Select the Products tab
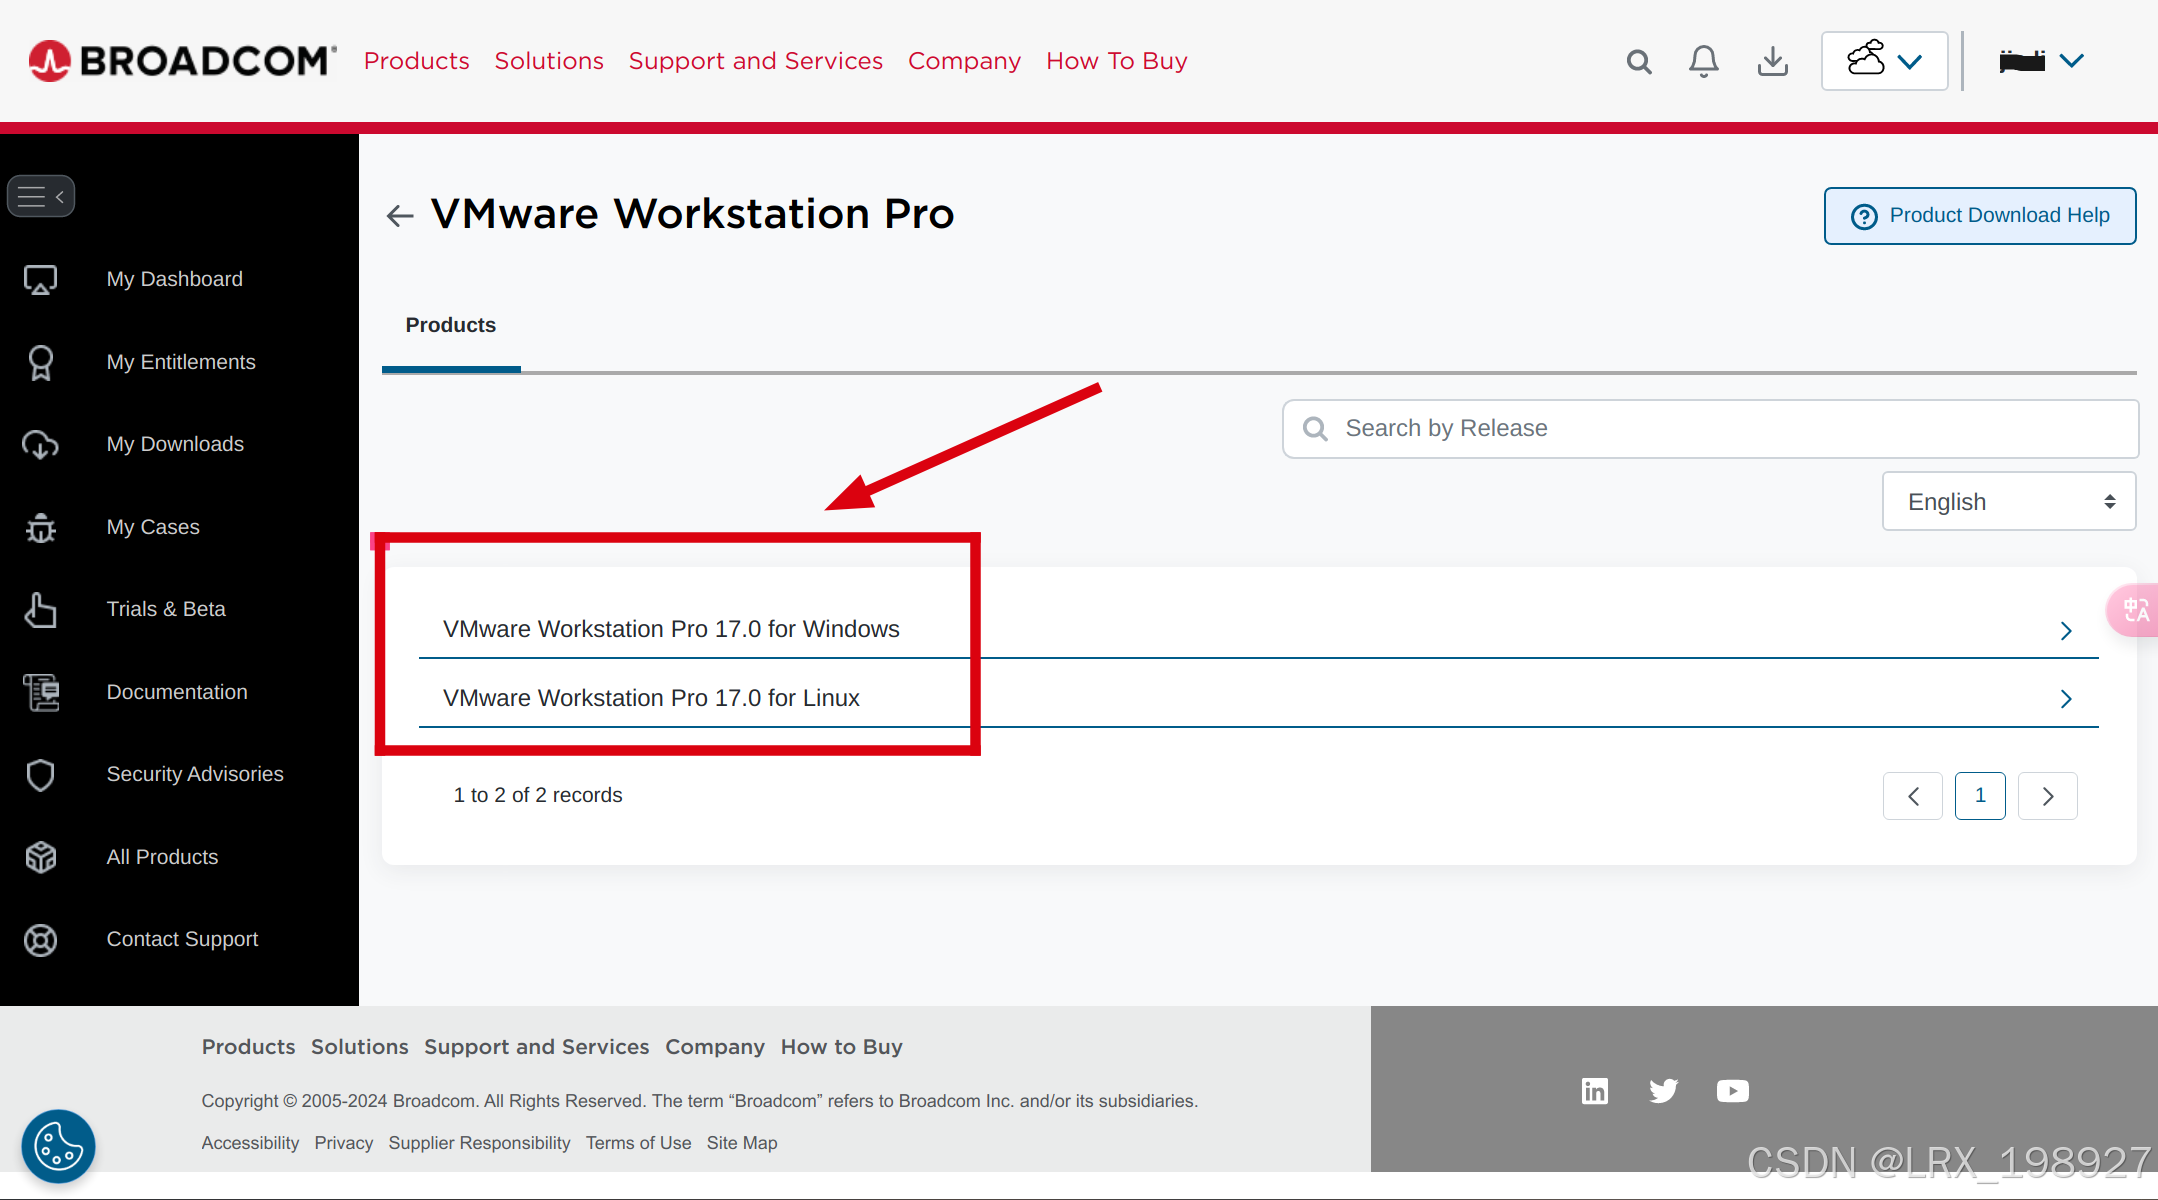This screenshot has width=2158, height=1200. coord(450,326)
